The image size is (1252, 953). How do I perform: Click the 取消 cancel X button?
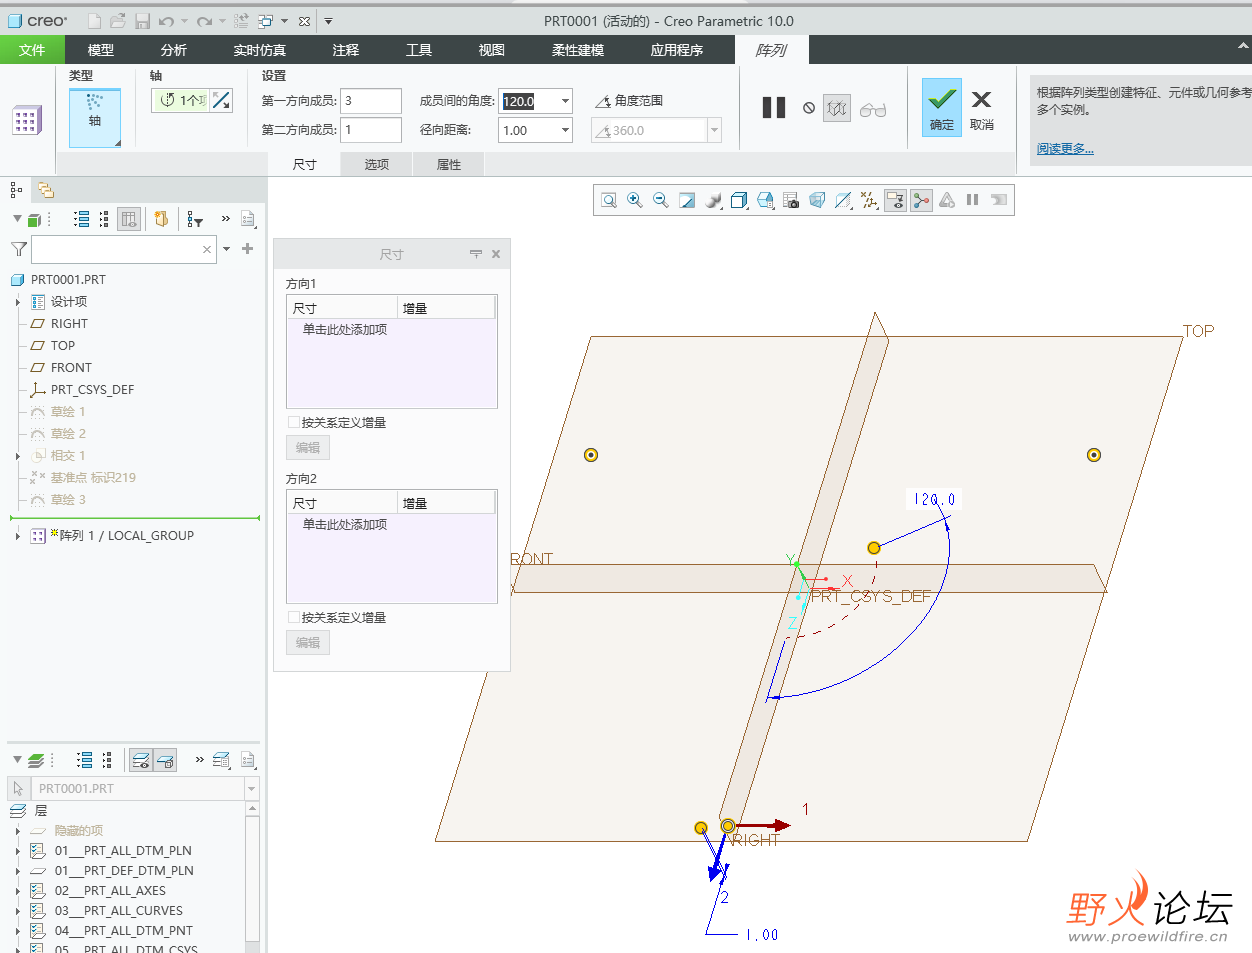click(981, 107)
